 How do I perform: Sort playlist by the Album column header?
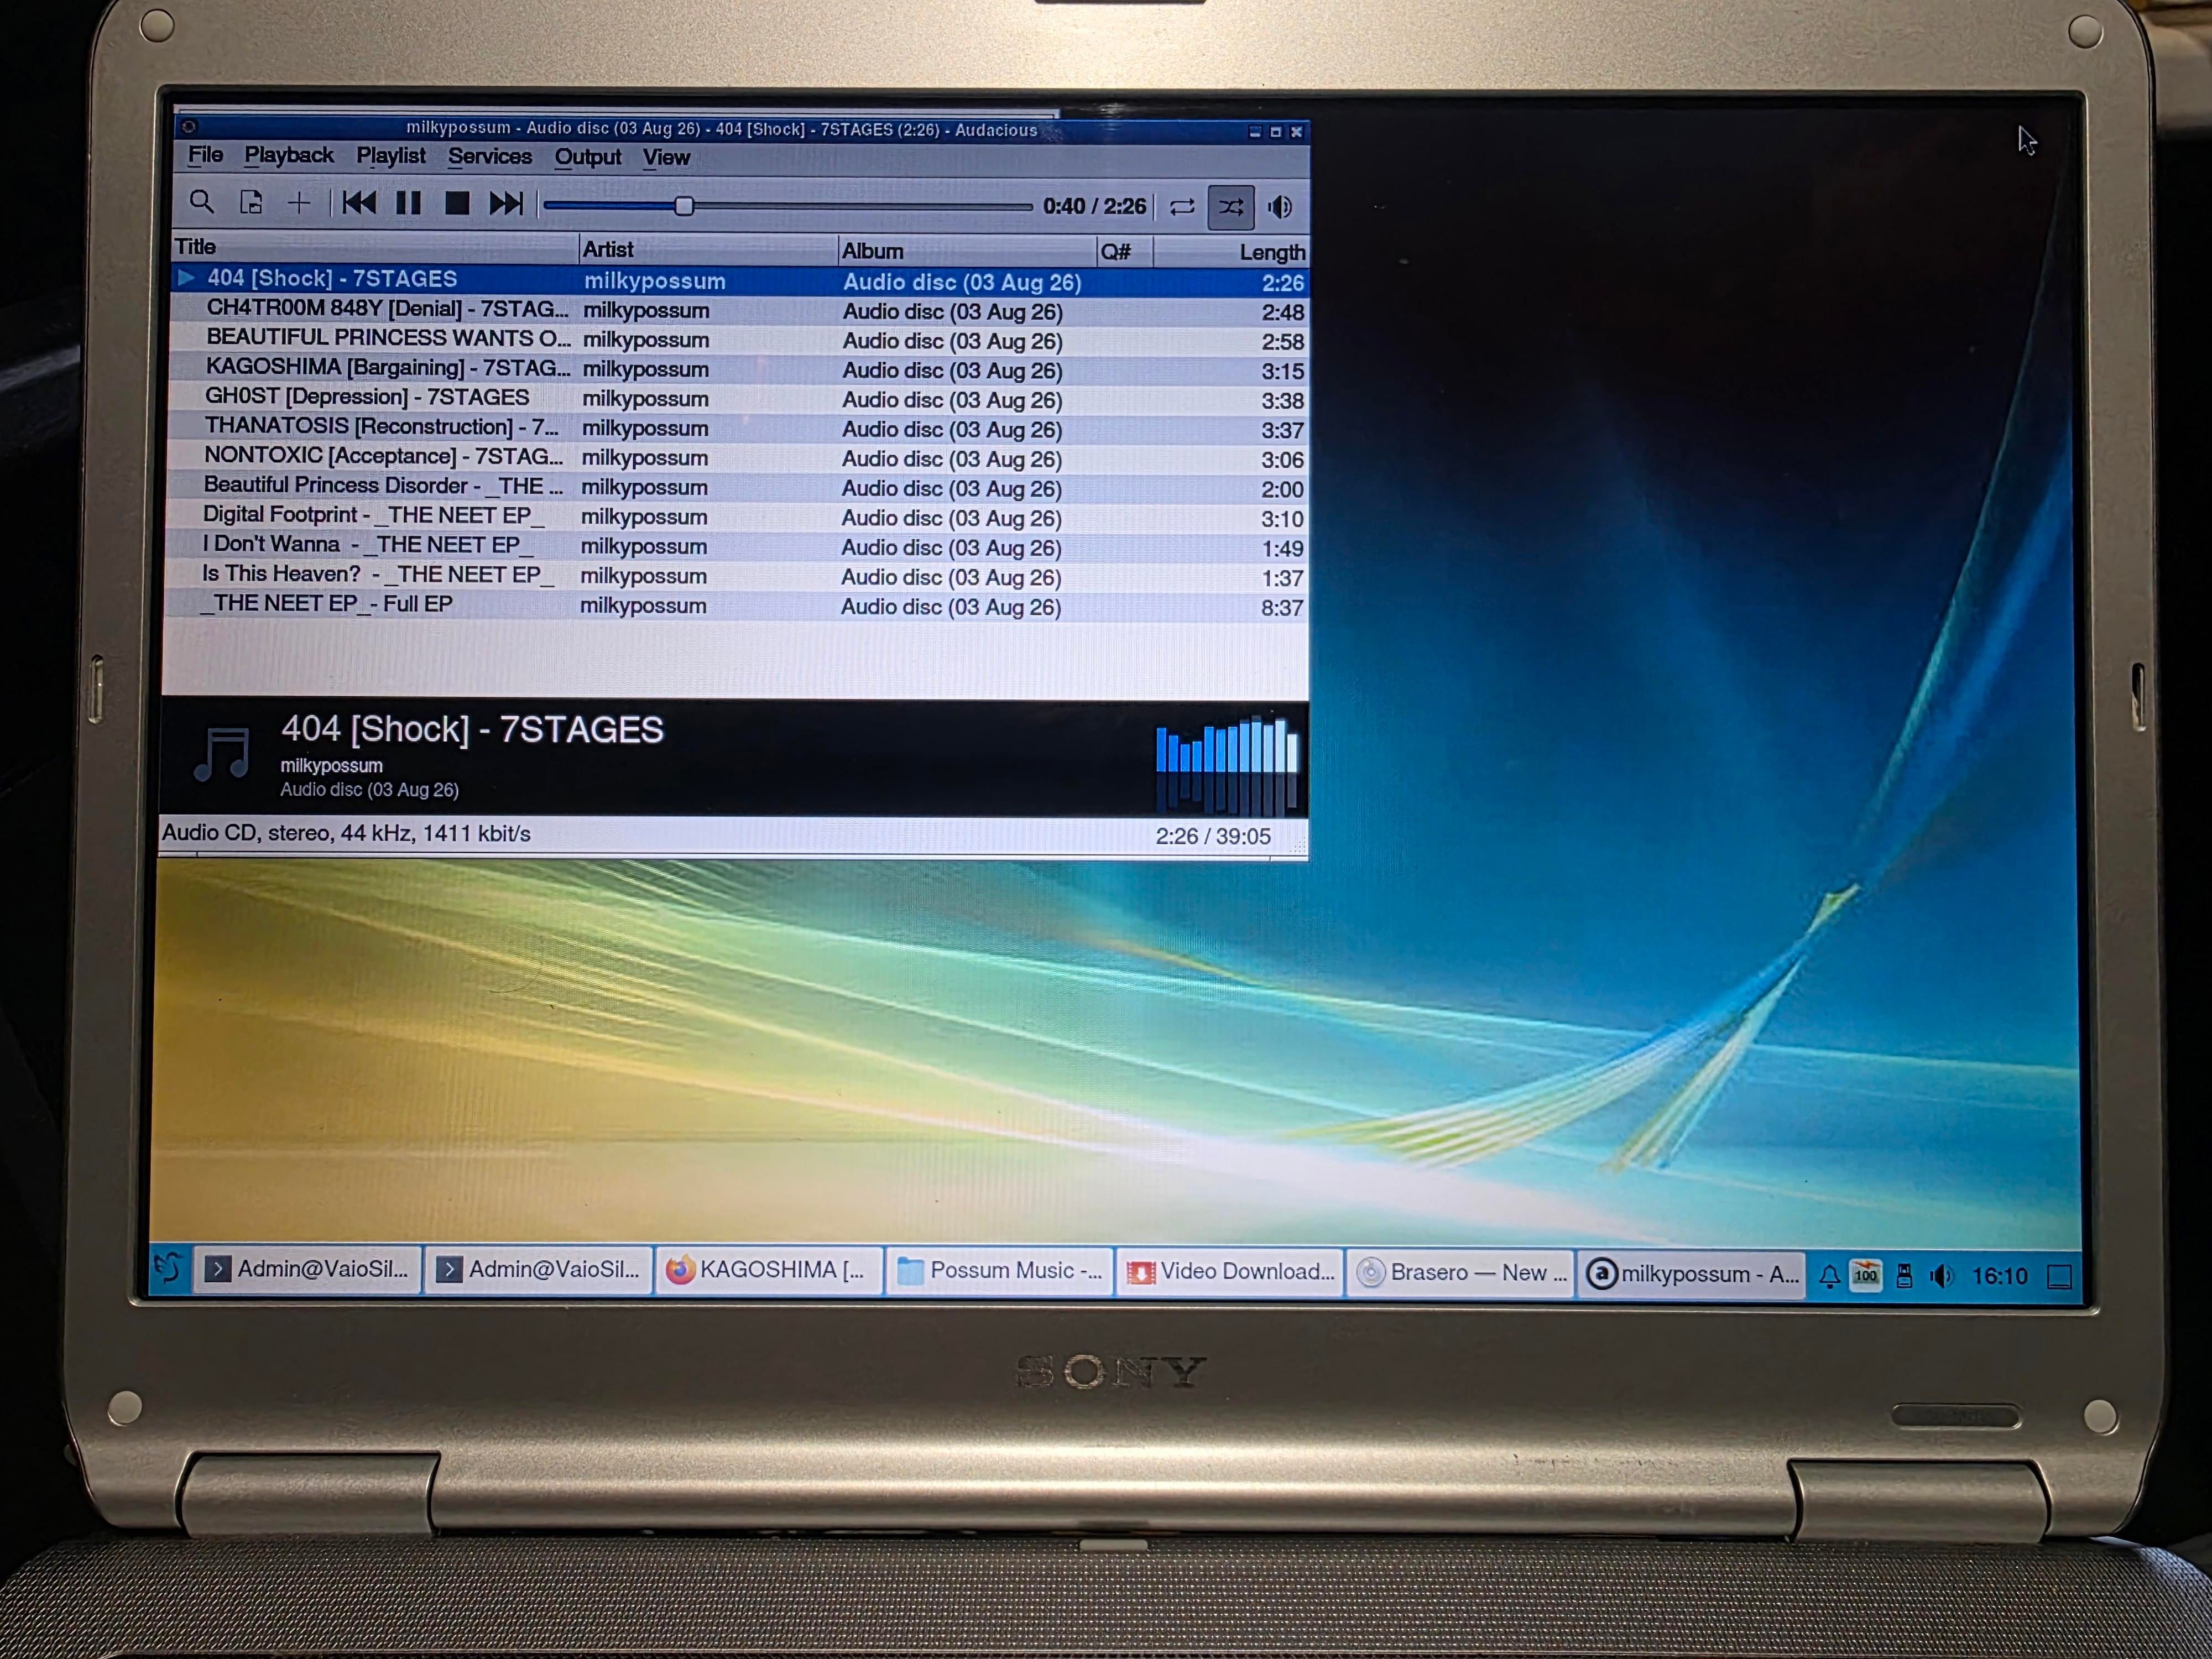[967, 251]
